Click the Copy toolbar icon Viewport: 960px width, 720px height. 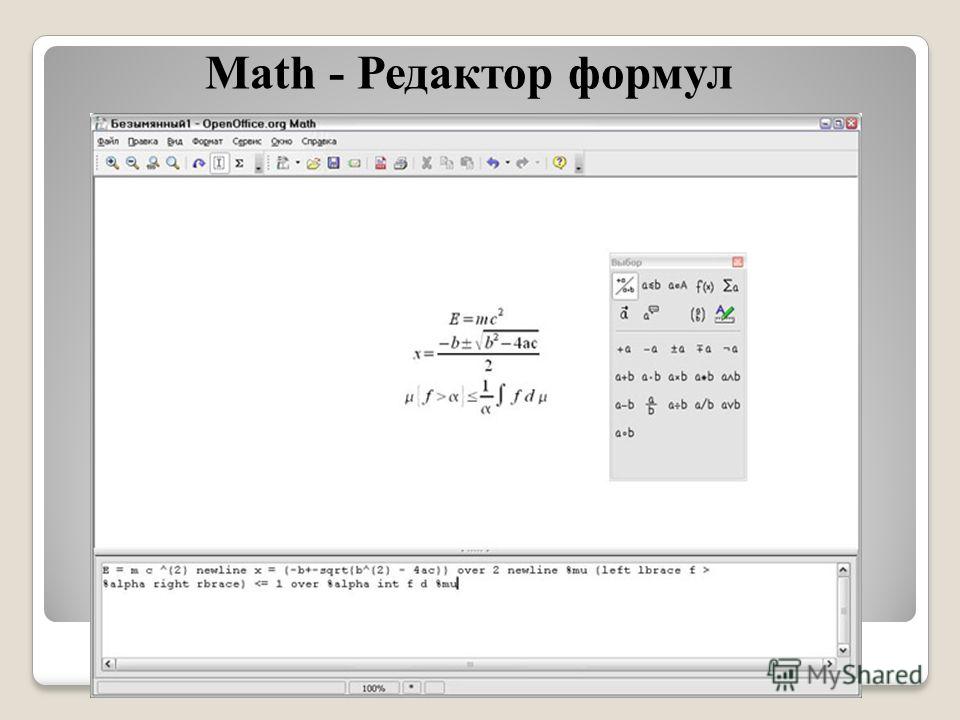[447, 163]
